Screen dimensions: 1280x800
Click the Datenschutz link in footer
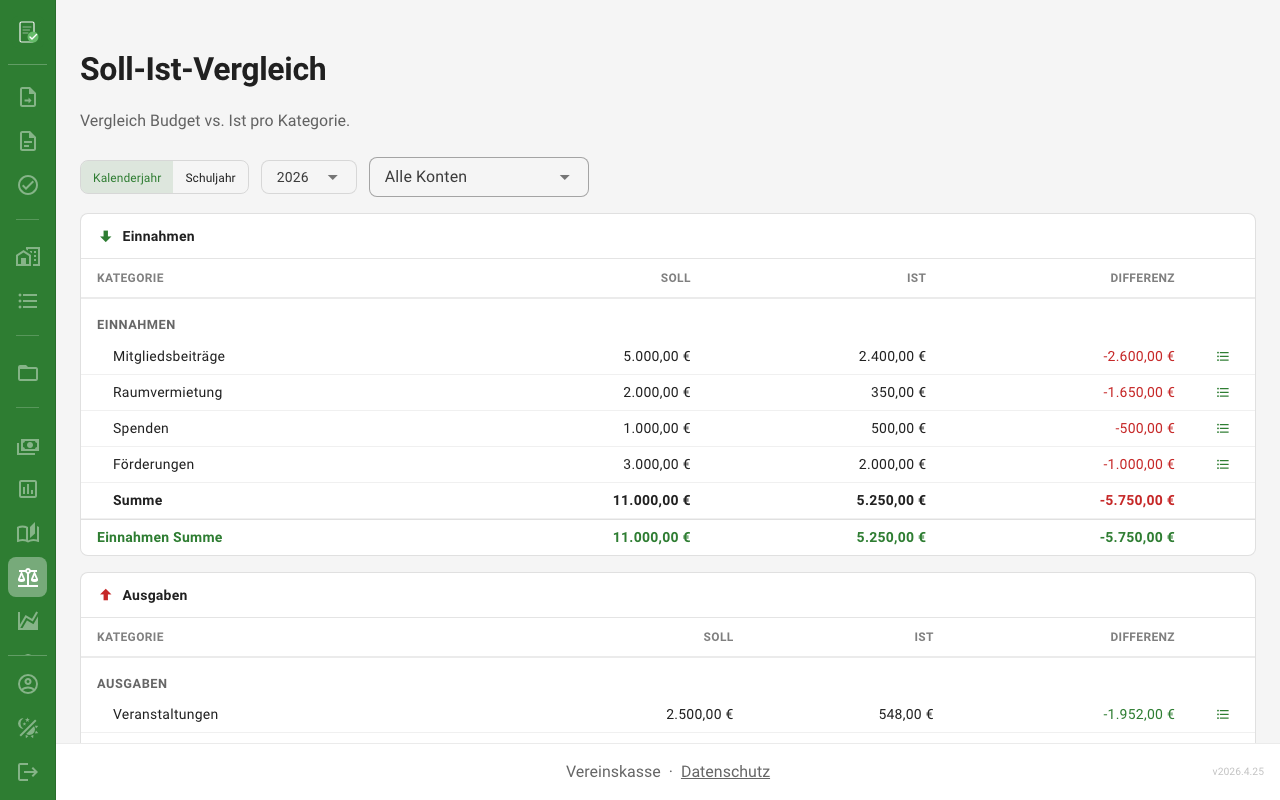pos(725,771)
